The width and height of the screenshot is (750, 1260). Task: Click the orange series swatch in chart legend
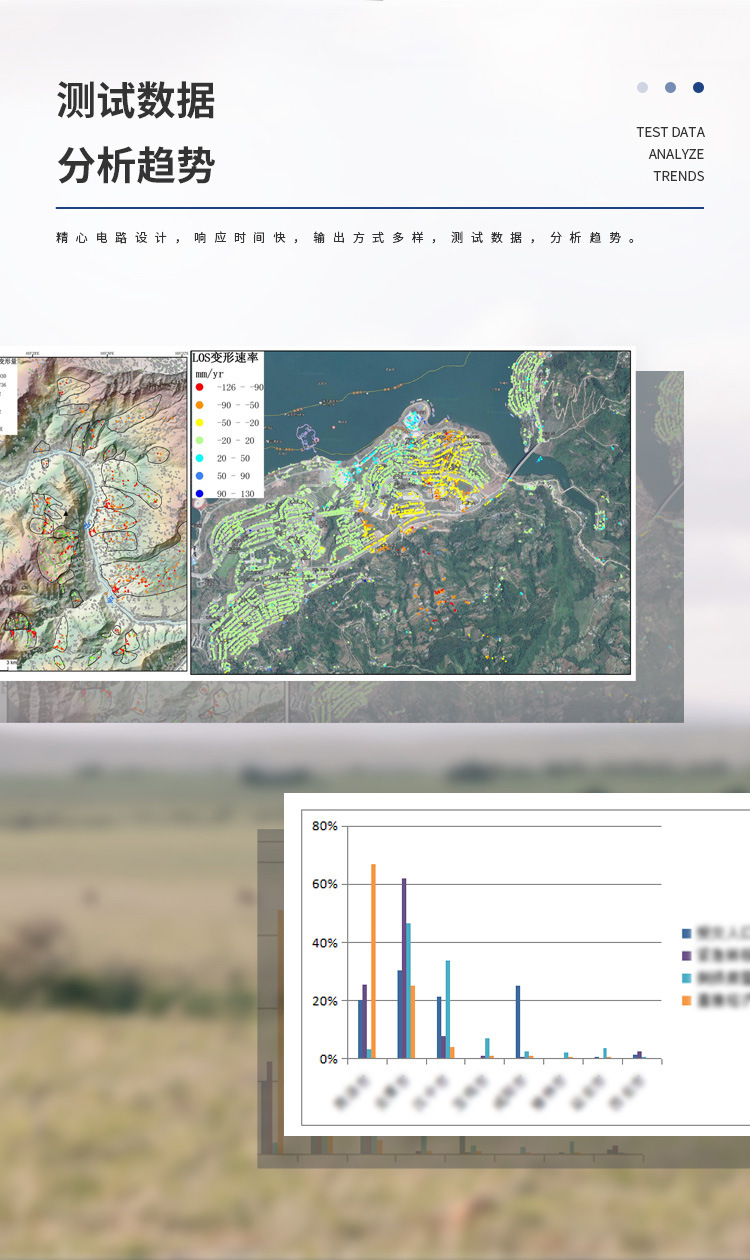(687, 1001)
